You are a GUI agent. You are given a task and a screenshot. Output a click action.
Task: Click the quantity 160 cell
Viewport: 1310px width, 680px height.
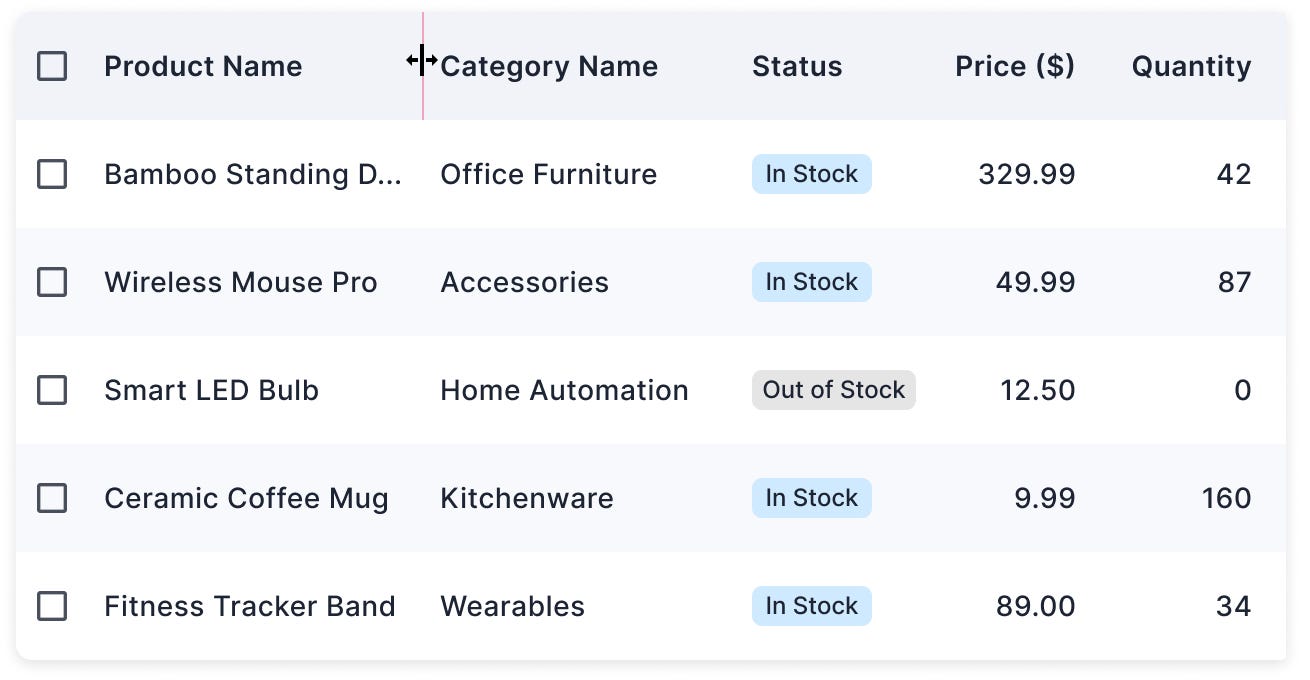1227,498
